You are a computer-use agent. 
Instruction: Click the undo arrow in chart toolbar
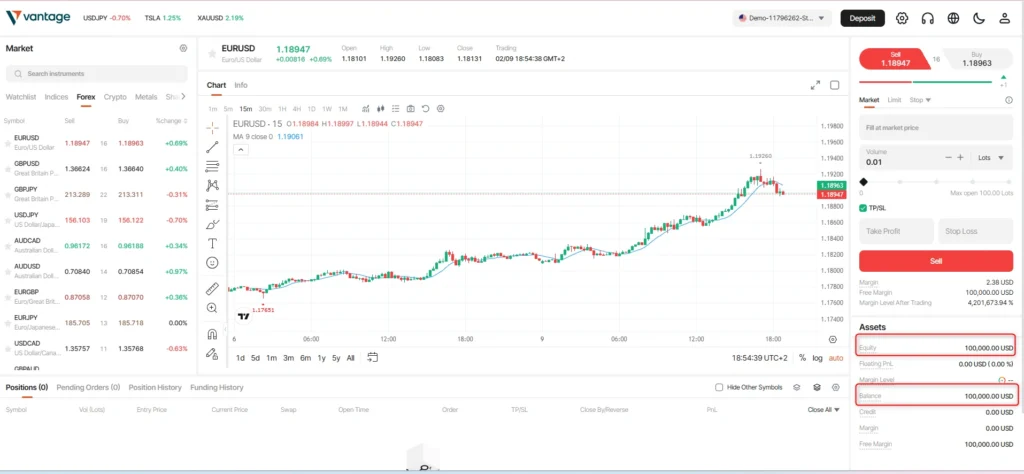(x=426, y=108)
